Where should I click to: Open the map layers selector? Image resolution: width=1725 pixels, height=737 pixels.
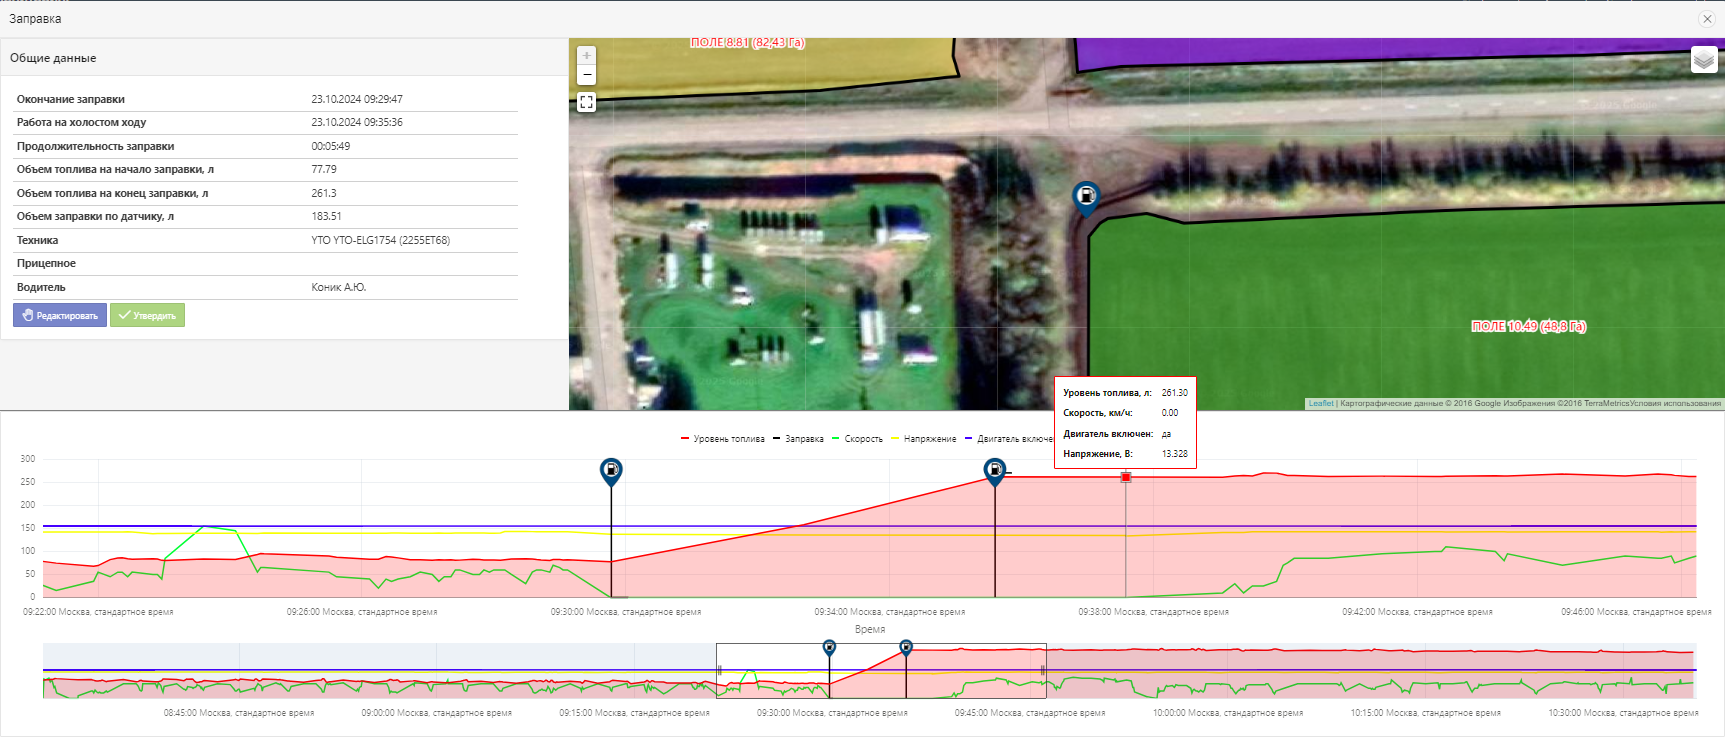[x=1704, y=60]
